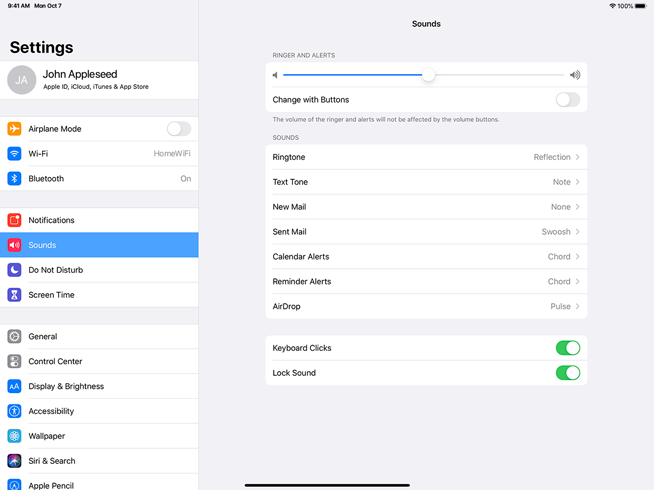The image size is (654, 490).
Task: Tap the AirDrop label
Action: 286,307
